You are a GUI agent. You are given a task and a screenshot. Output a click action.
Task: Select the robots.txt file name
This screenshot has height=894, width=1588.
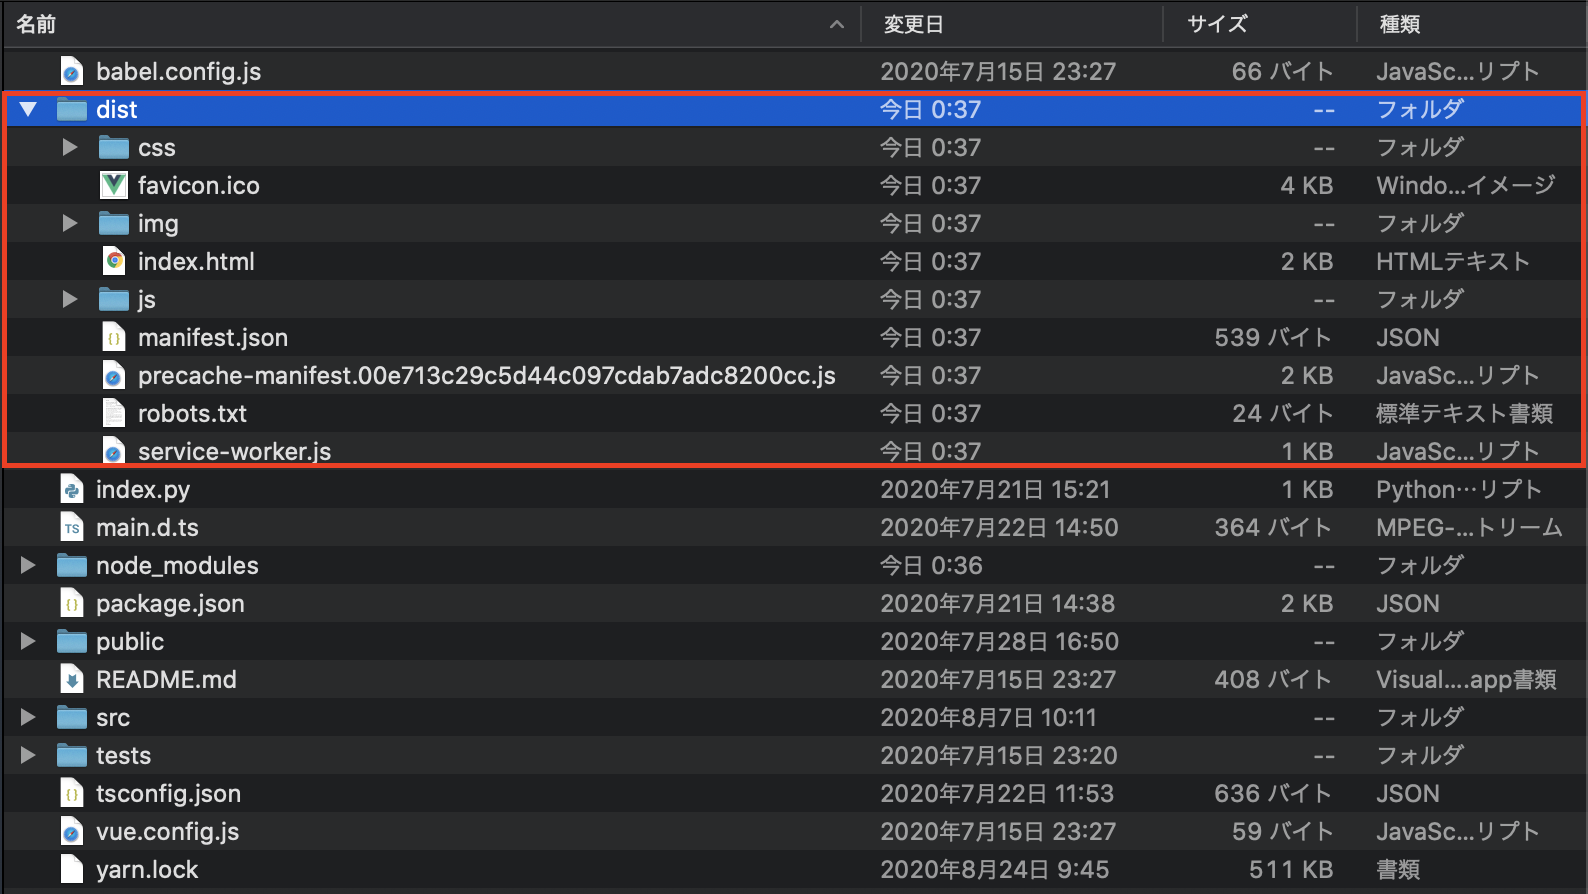pos(192,413)
